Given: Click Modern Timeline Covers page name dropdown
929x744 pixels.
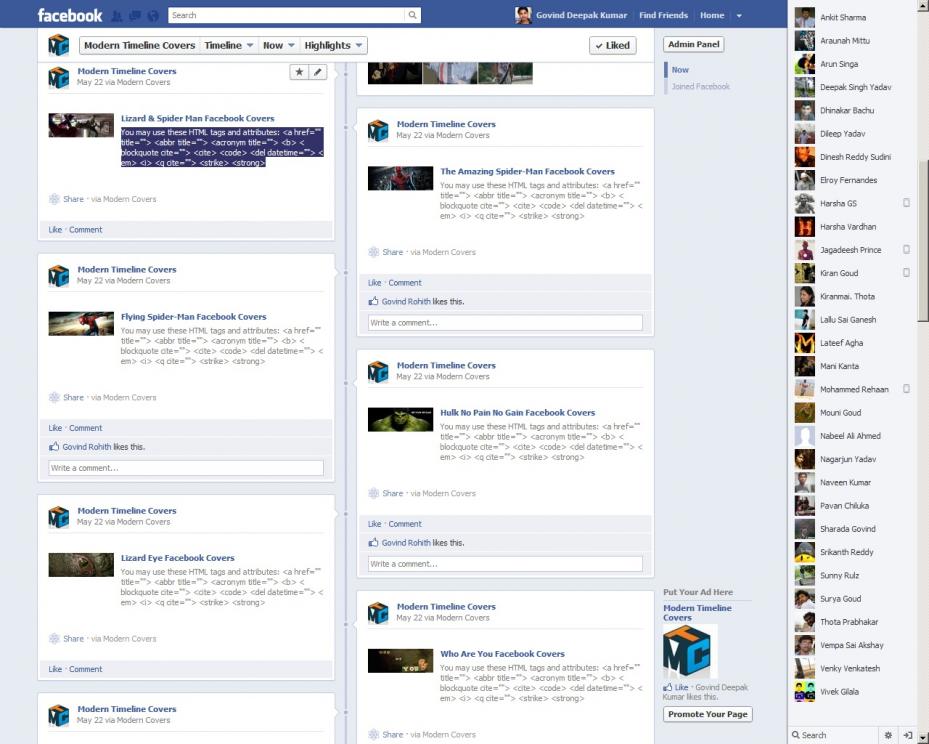Looking at the screenshot, I should 139,46.
